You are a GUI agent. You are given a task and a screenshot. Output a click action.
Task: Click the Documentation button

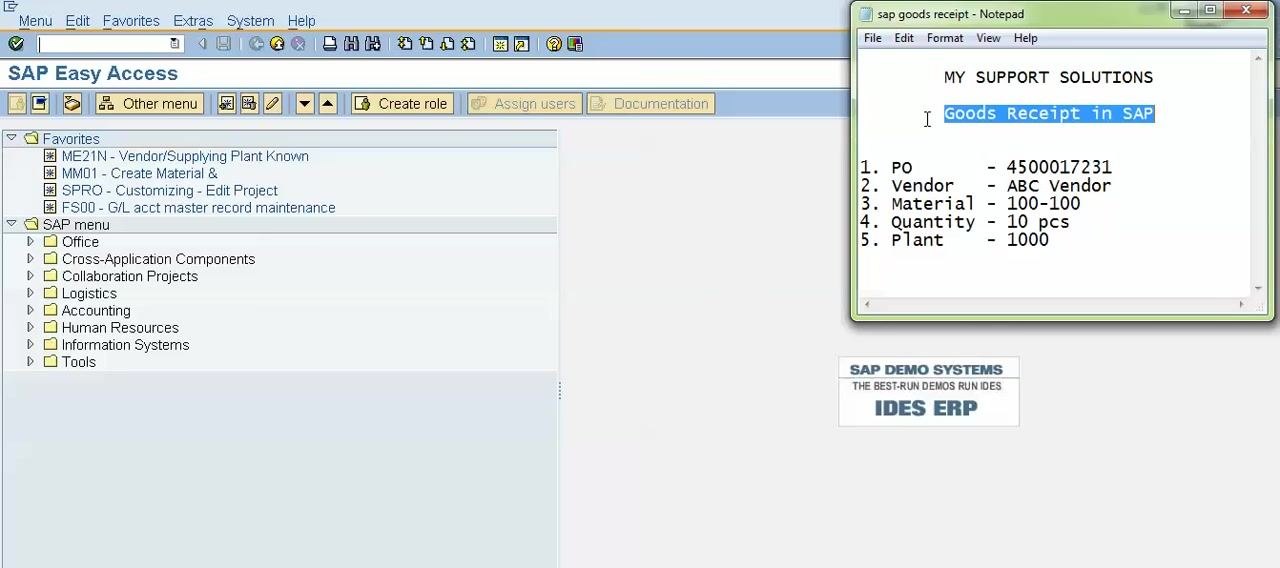pos(649,104)
